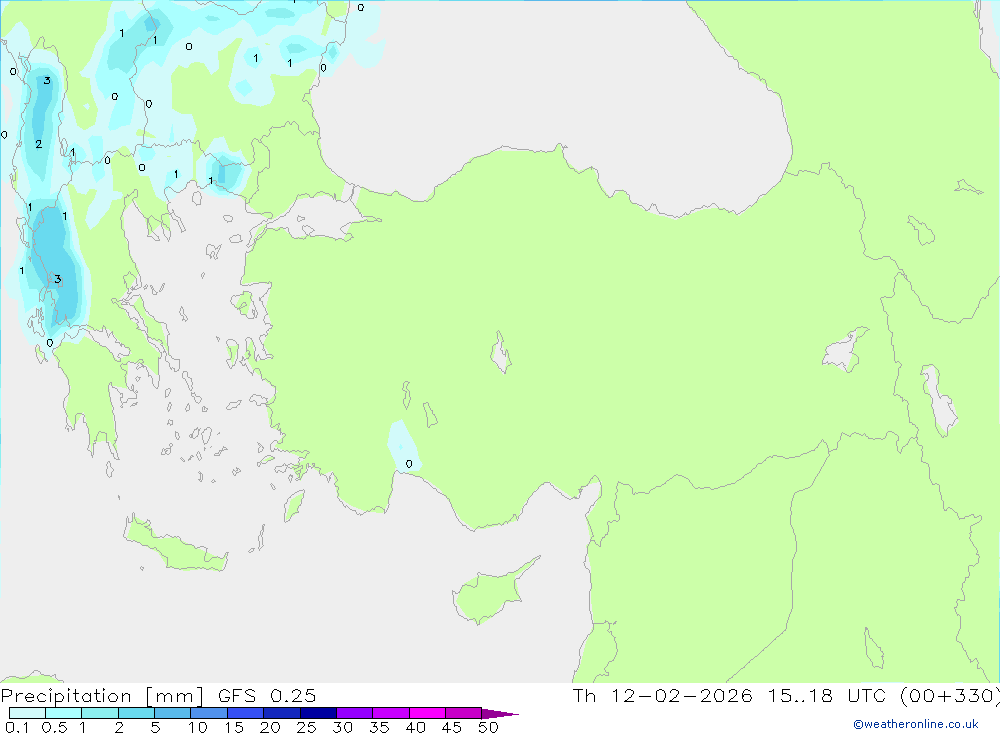Click the 45–50 mm legend color box
The width and height of the screenshot is (1000, 733).
pyautogui.click(x=464, y=713)
